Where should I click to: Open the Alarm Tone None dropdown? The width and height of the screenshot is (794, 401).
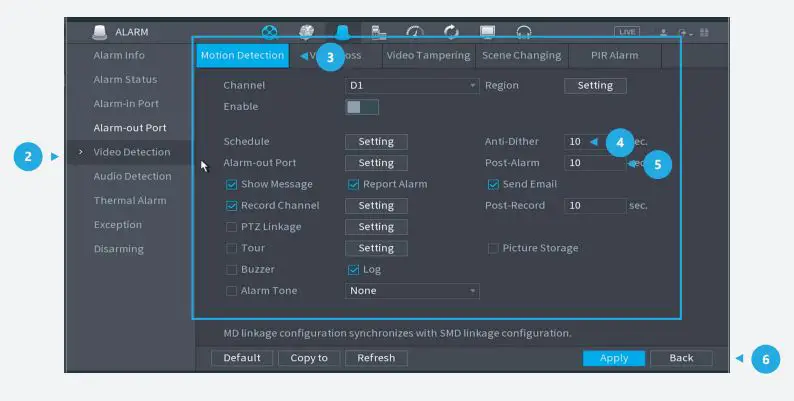412,291
